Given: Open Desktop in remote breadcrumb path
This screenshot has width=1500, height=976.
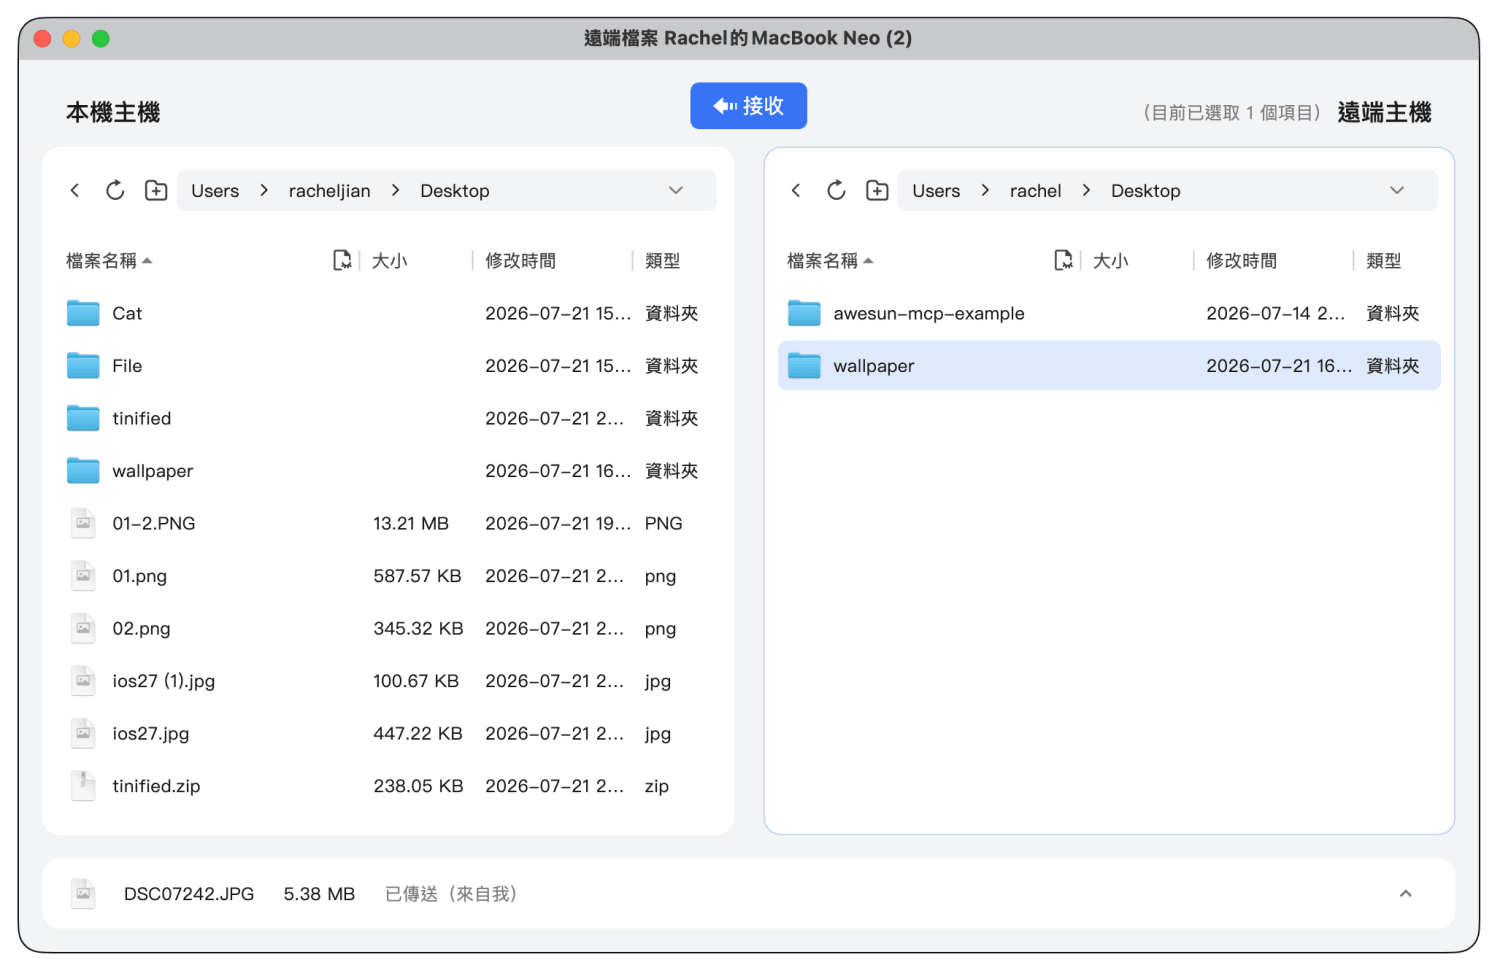Looking at the screenshot, I should (1146, 191).
